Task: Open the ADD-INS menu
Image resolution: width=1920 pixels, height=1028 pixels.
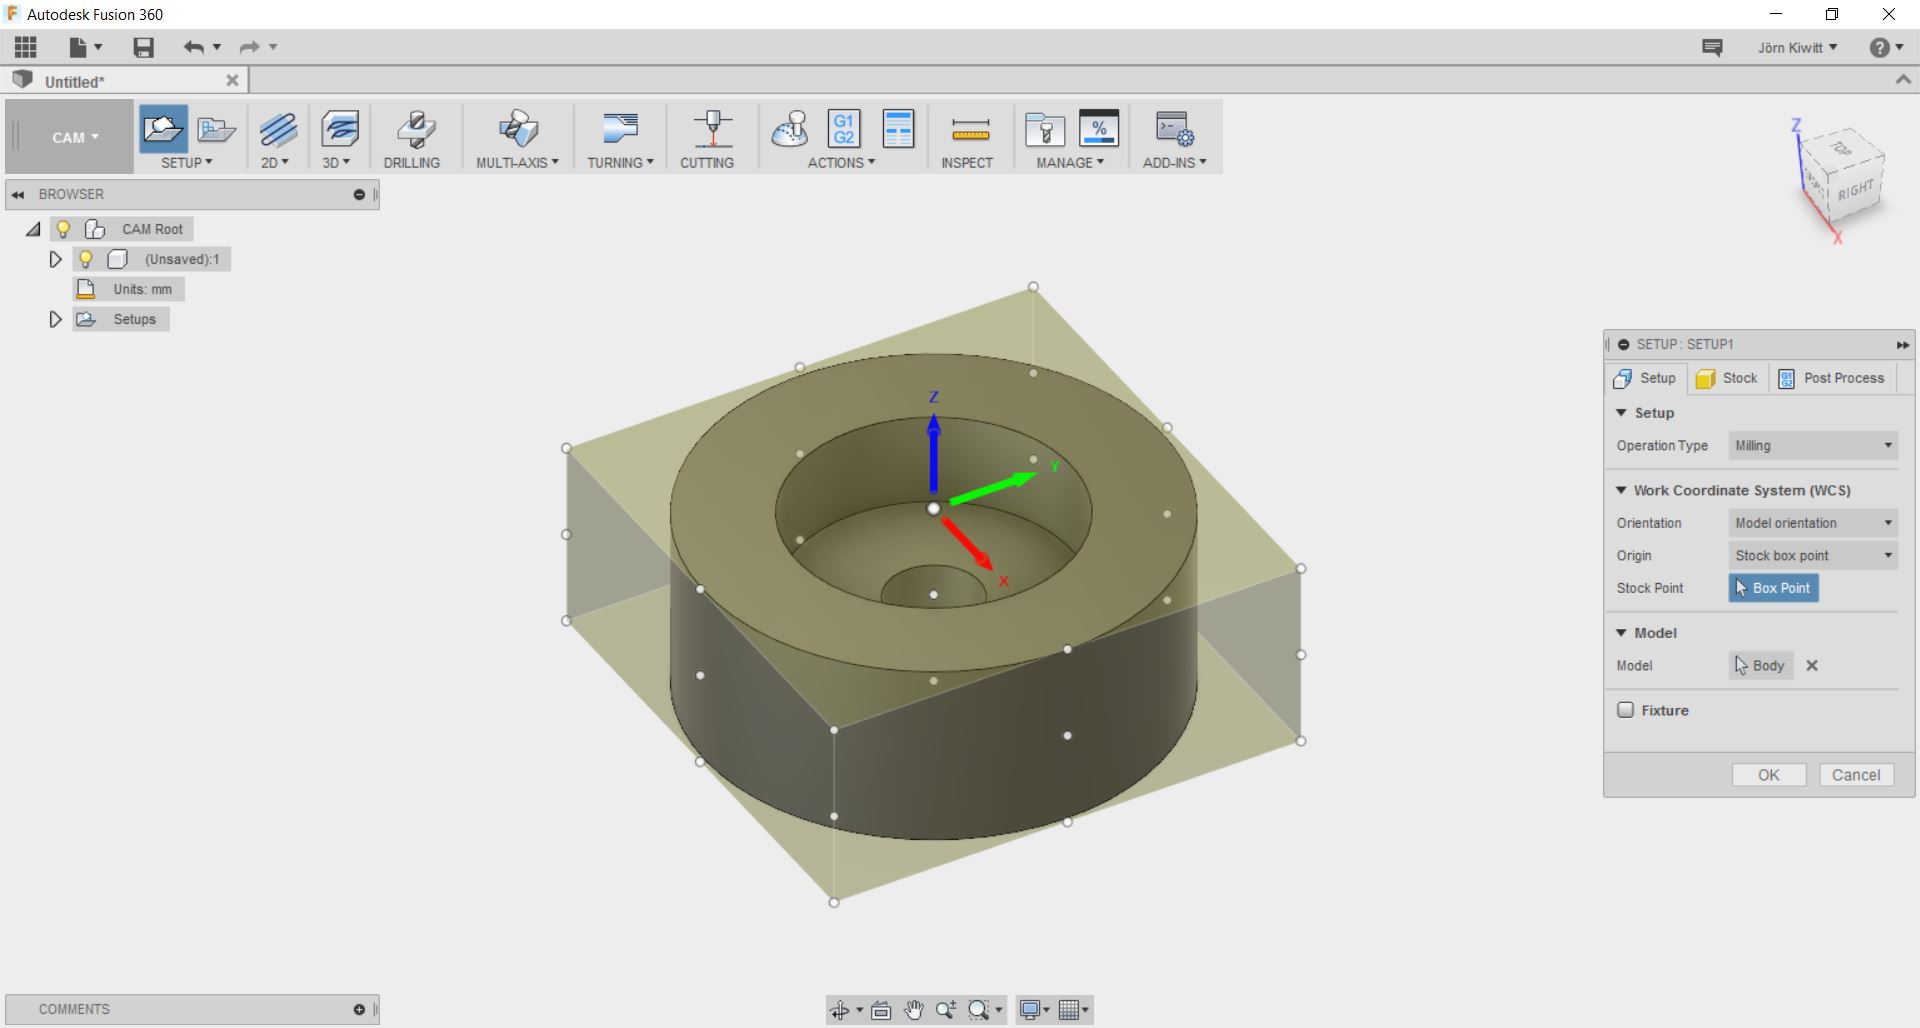Action: pos(1174,162)
